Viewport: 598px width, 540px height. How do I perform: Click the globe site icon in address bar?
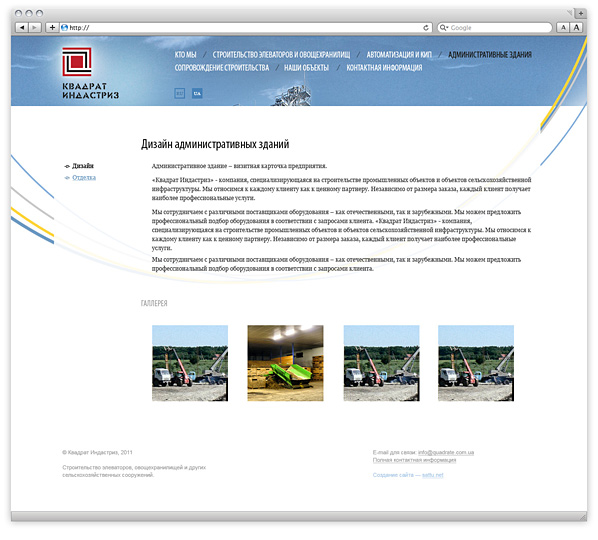tap(64, 27)
